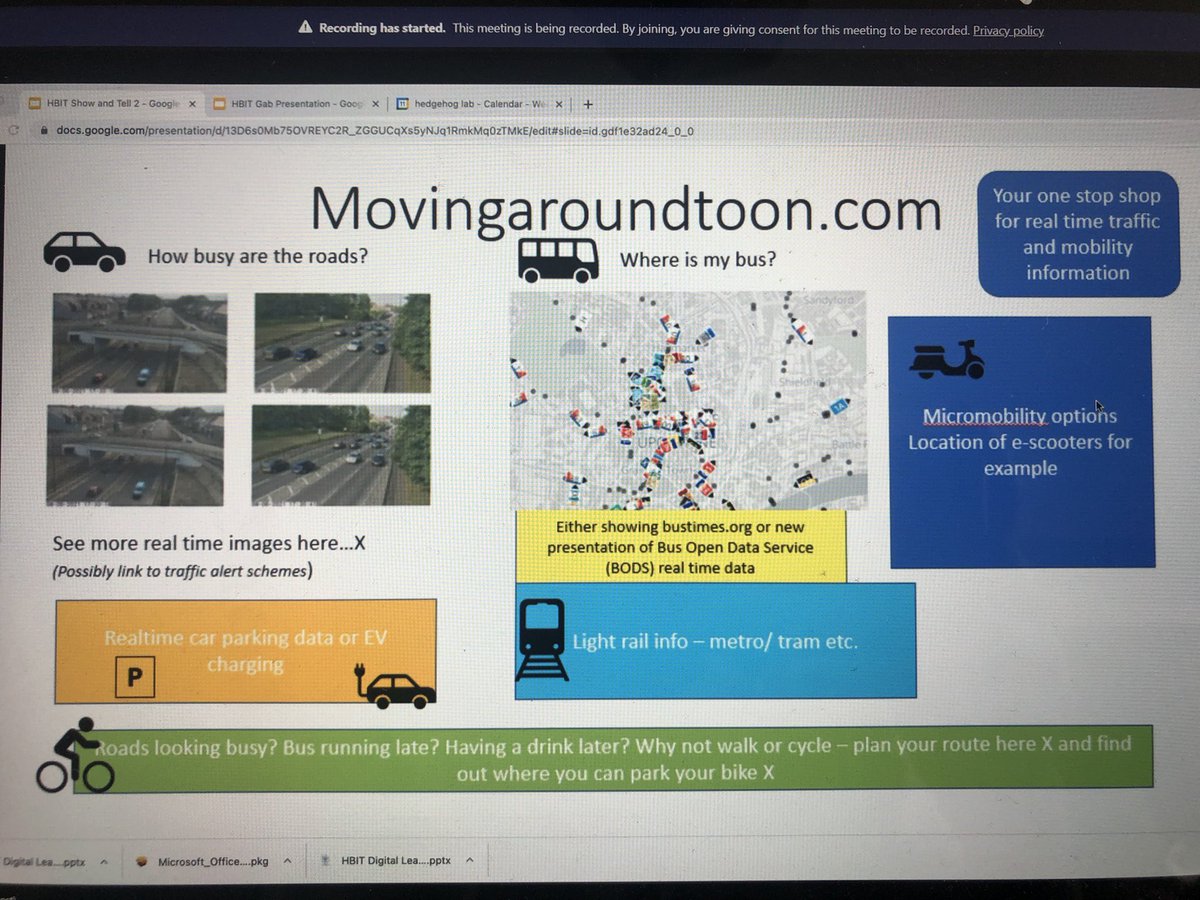This screenshot has height=900, width=1200.
Task: Click the HBIT Digital Lea pptx file icon
Action: pos(326,859)
